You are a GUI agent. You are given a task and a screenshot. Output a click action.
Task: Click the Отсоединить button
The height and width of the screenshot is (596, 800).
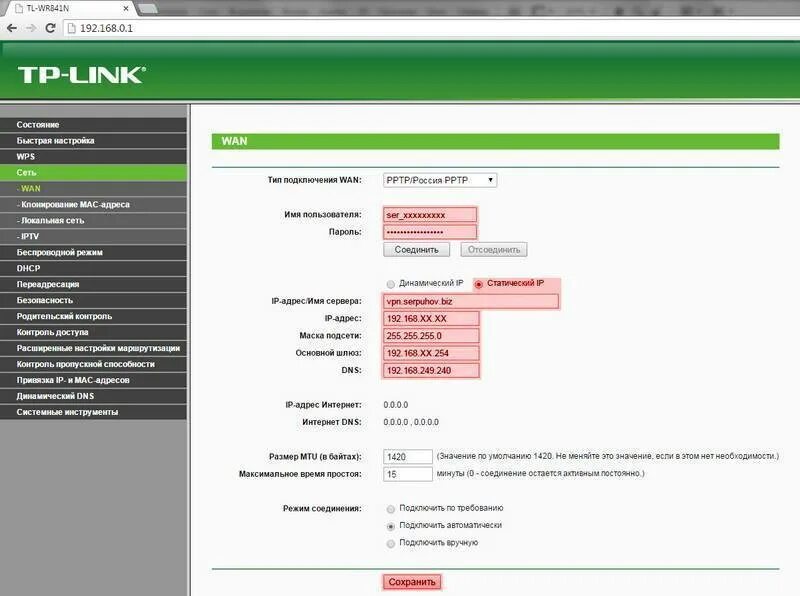(494, 250)
